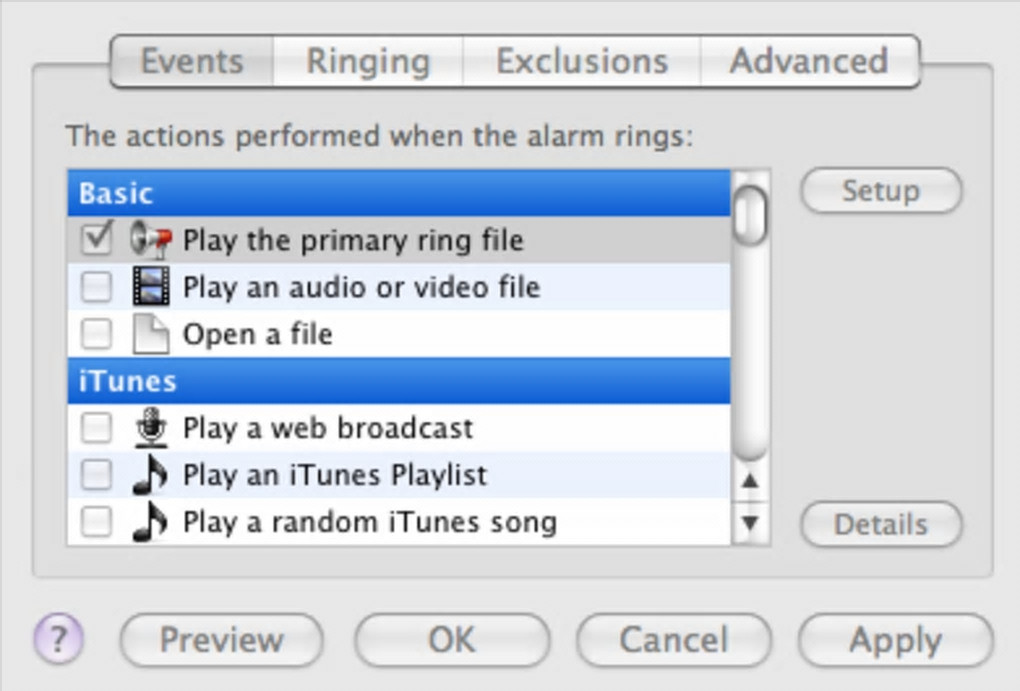This screenshot has width=1020, height=691.
Task: Click the microphone icon for web broadcast
Action: (150, 429)
